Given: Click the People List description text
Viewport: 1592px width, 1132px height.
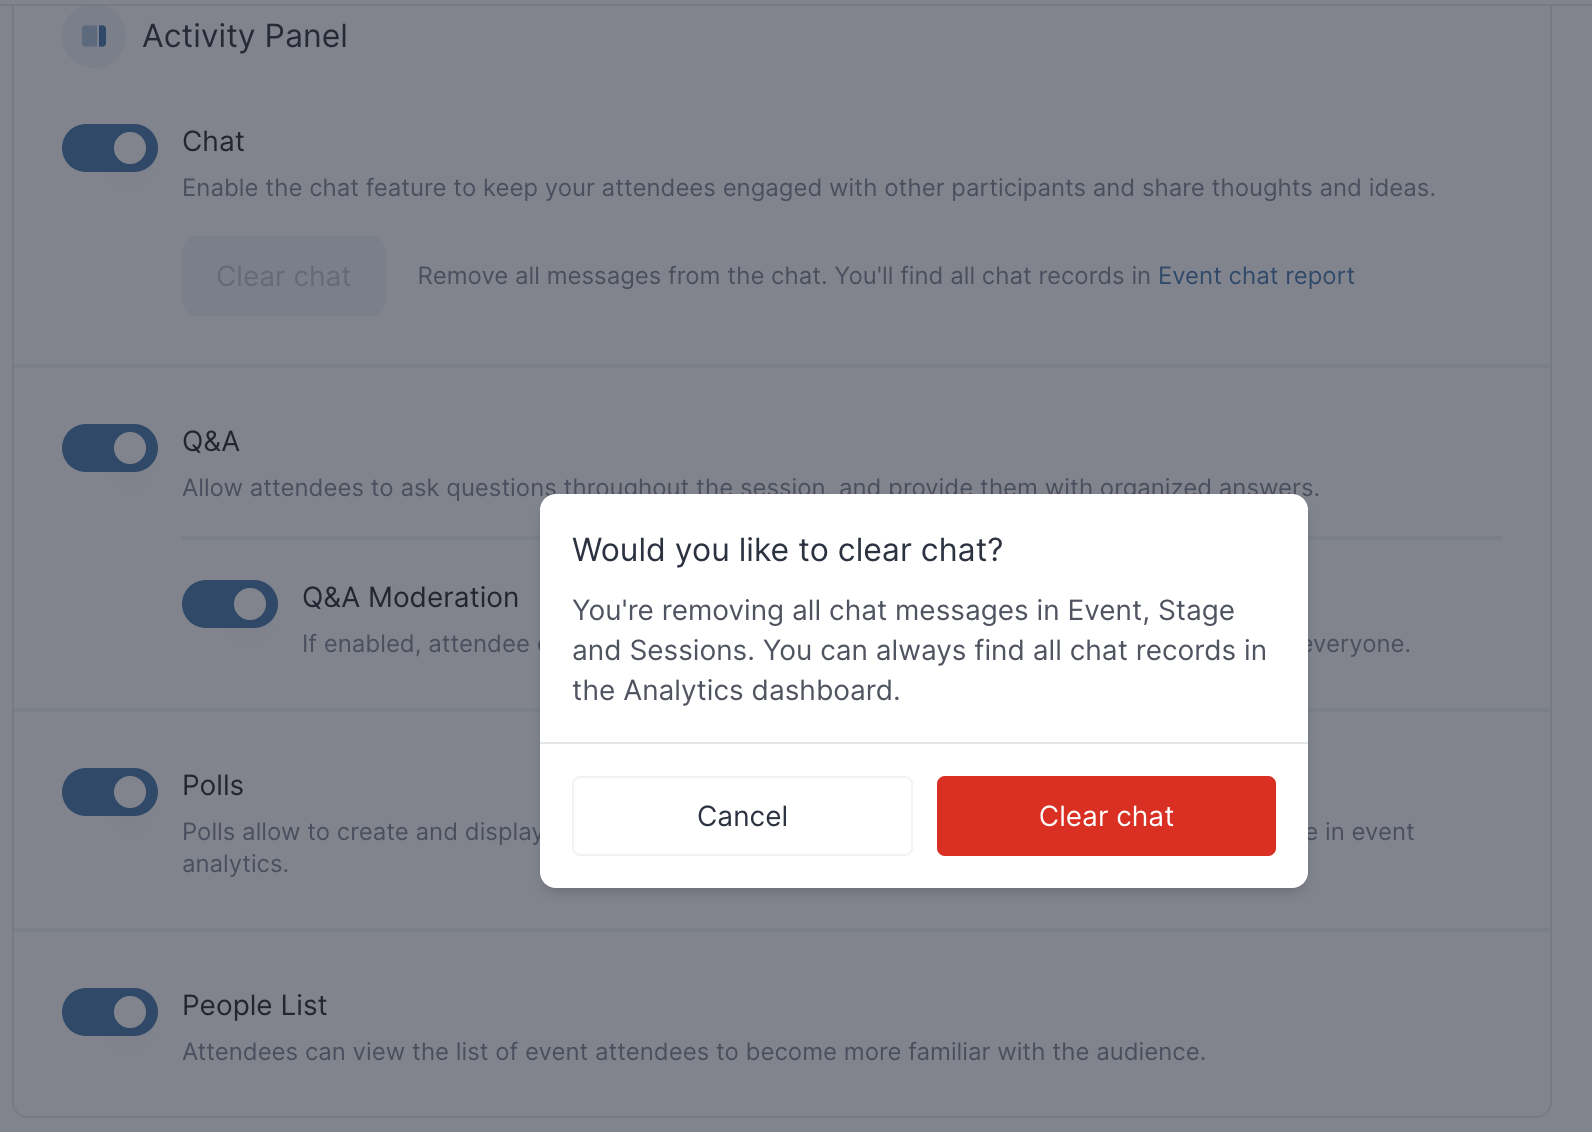Looking at the screenshot, I should click(x=694, y=1052).
